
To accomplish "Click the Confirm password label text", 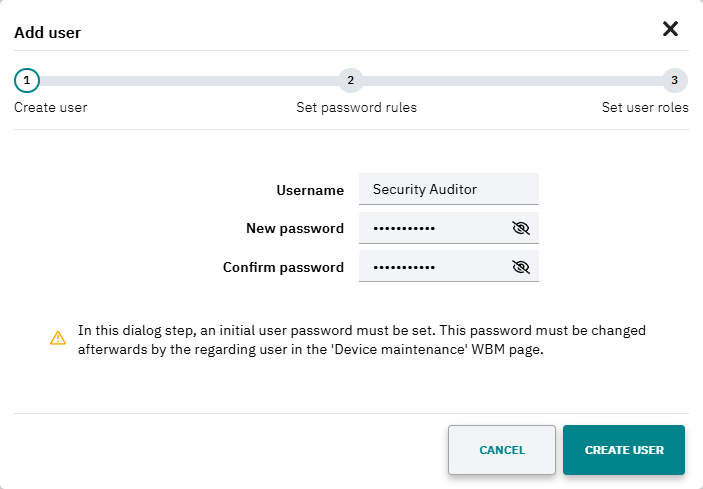I will point(283,268).
